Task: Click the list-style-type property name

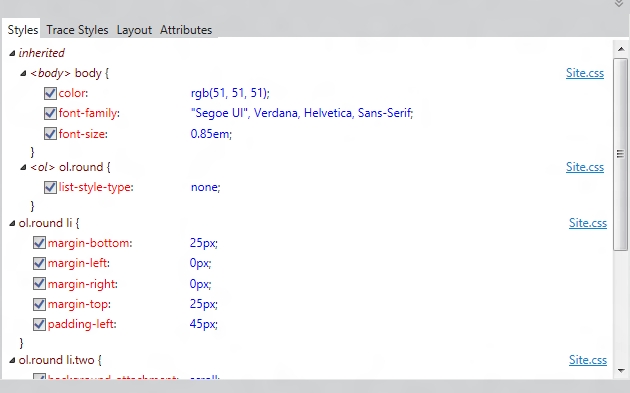Action: click(x=96, y=187)
